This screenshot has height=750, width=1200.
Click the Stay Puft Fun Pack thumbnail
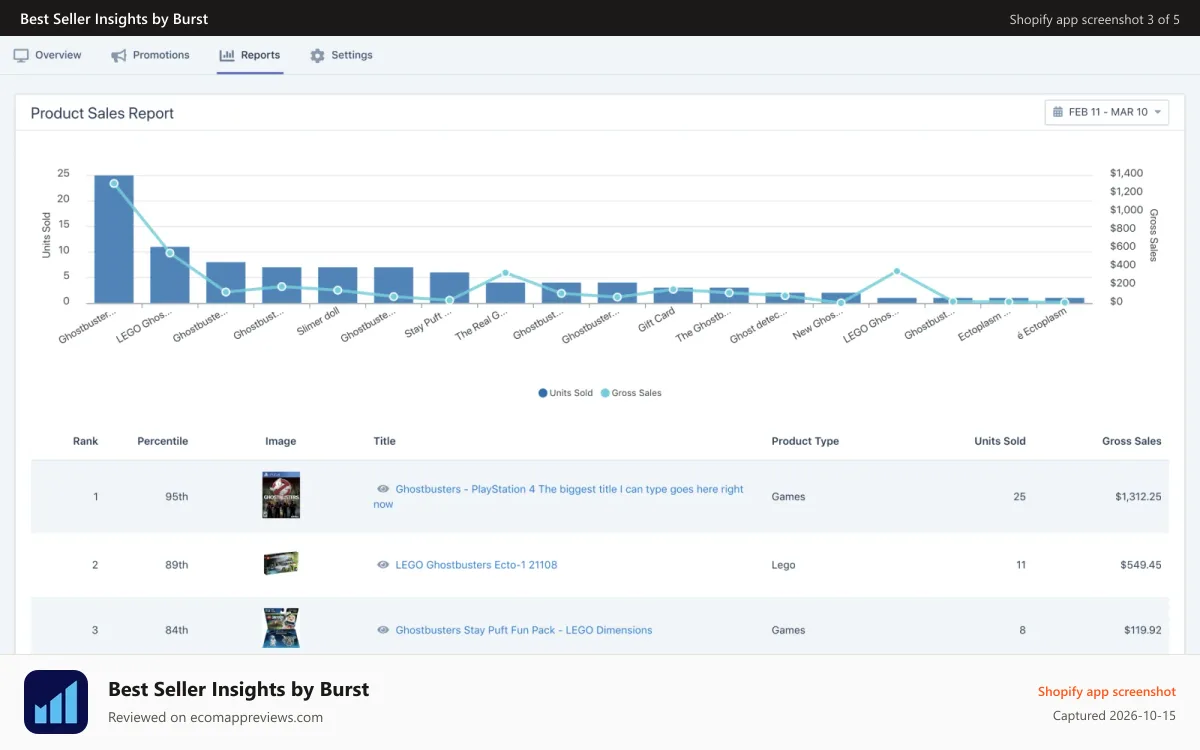(281, 628)
